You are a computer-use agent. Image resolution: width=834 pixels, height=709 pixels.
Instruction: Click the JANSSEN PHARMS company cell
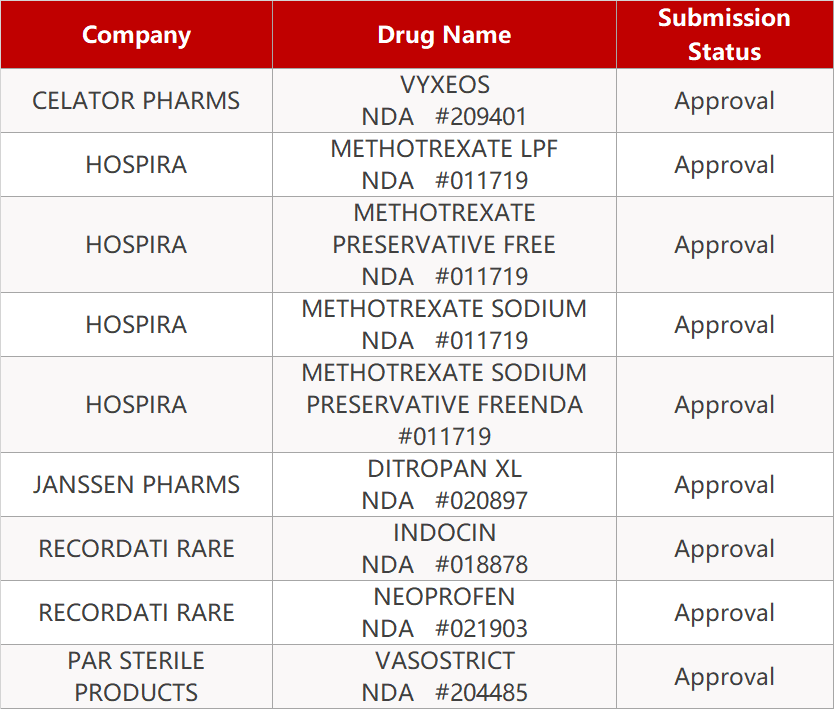(136, 485)
